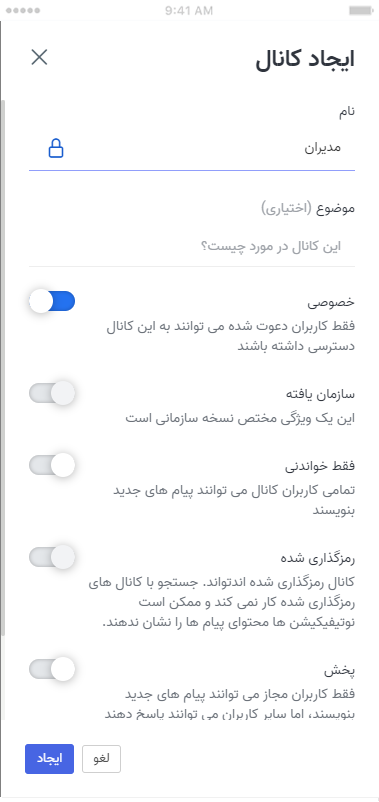Click the name field containing مدیران

coord(192,148)
